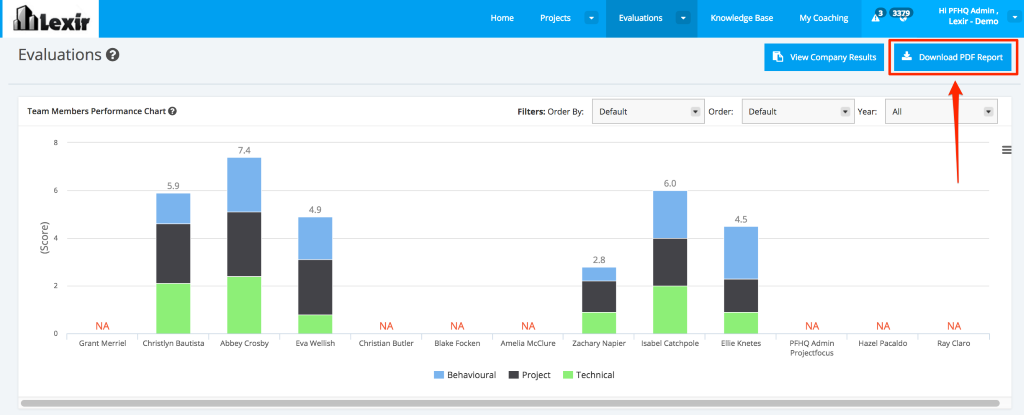Screen dimensions: 1024x415
Task: Click the Ray Claro axis label
Action: pyautogui.click(x=953, y=343)
